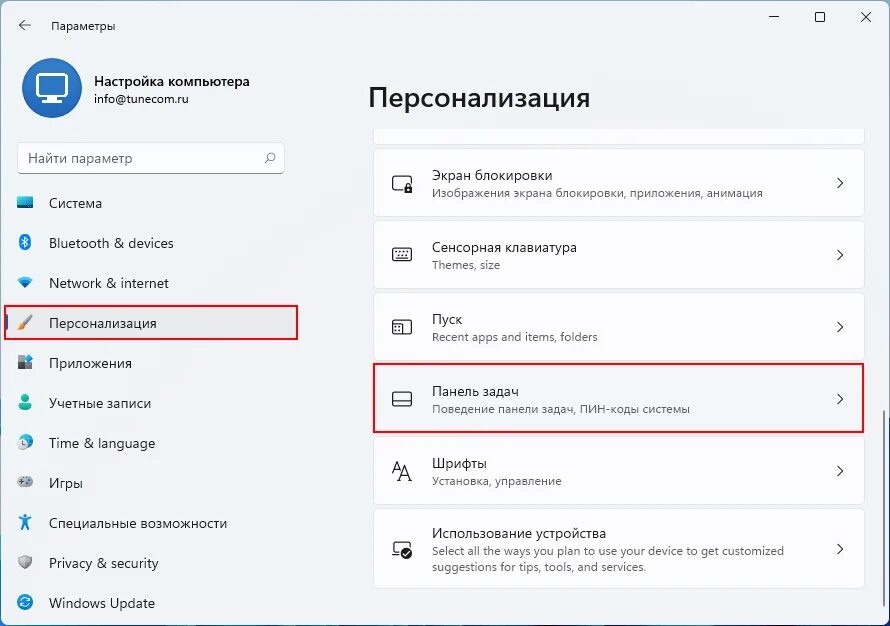The height and width of the screenshot is (626, 890).
Task: Click 'Themes, size' subtitle text
Action: tap(465, 264)
